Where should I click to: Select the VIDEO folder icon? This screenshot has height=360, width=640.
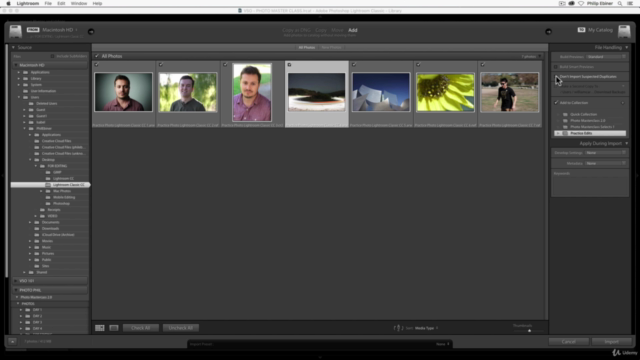[x=42, y=216]
